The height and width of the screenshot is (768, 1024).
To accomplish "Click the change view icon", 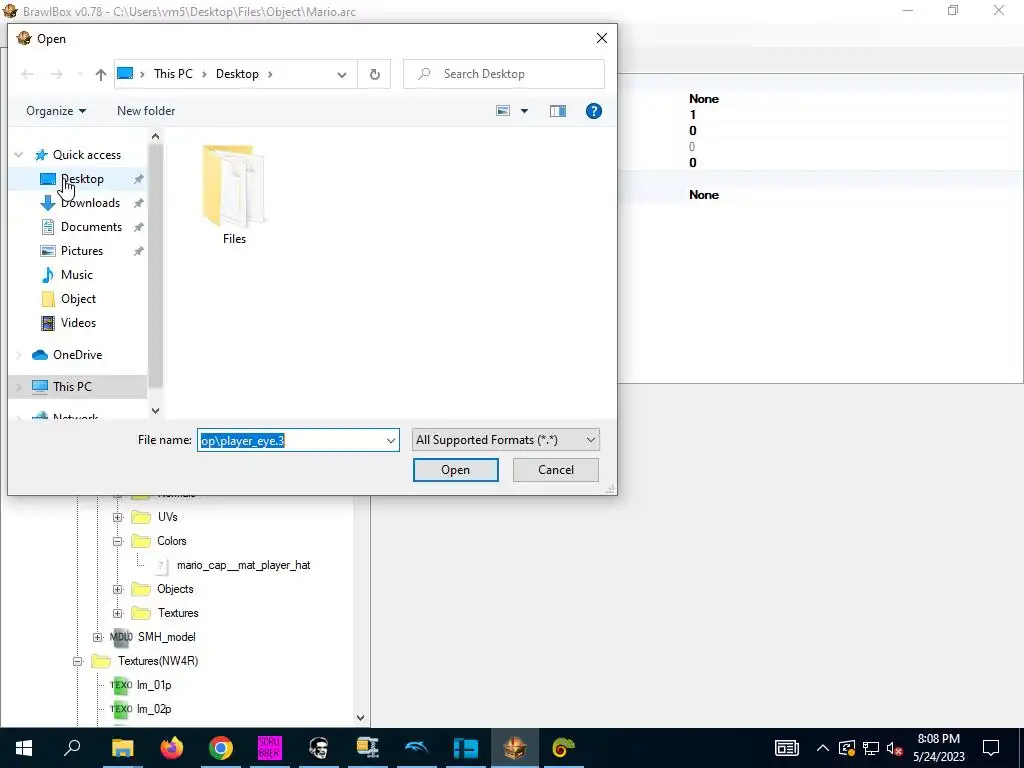I will 503,111.
